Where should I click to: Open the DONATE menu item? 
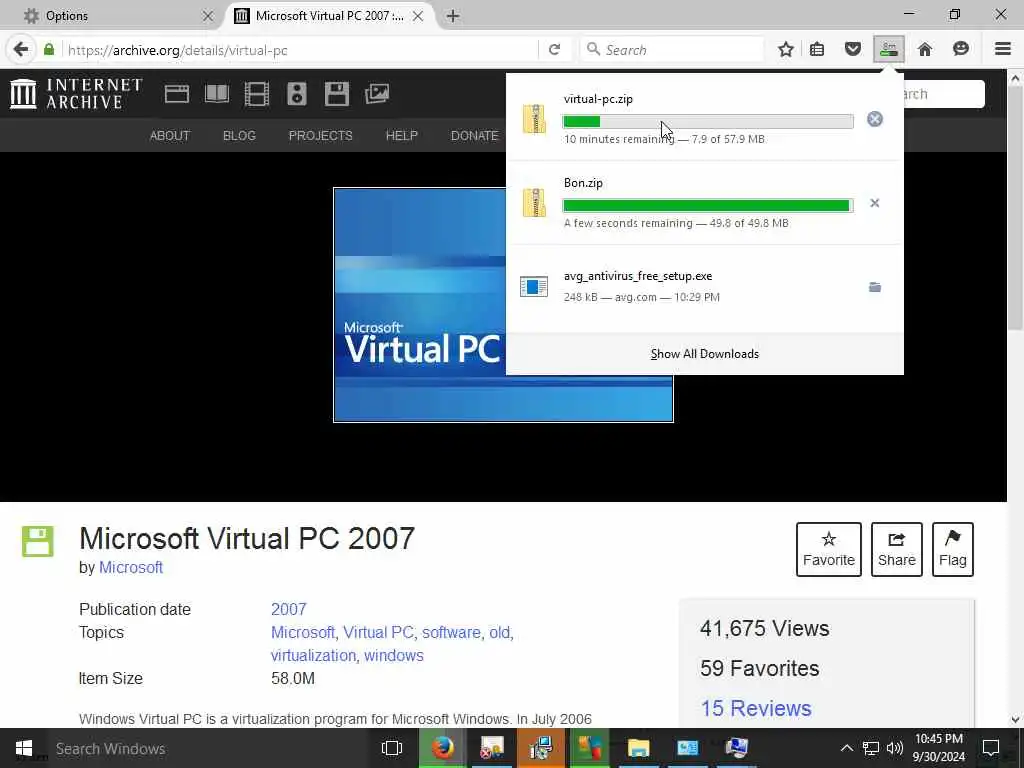click(475, 135)
